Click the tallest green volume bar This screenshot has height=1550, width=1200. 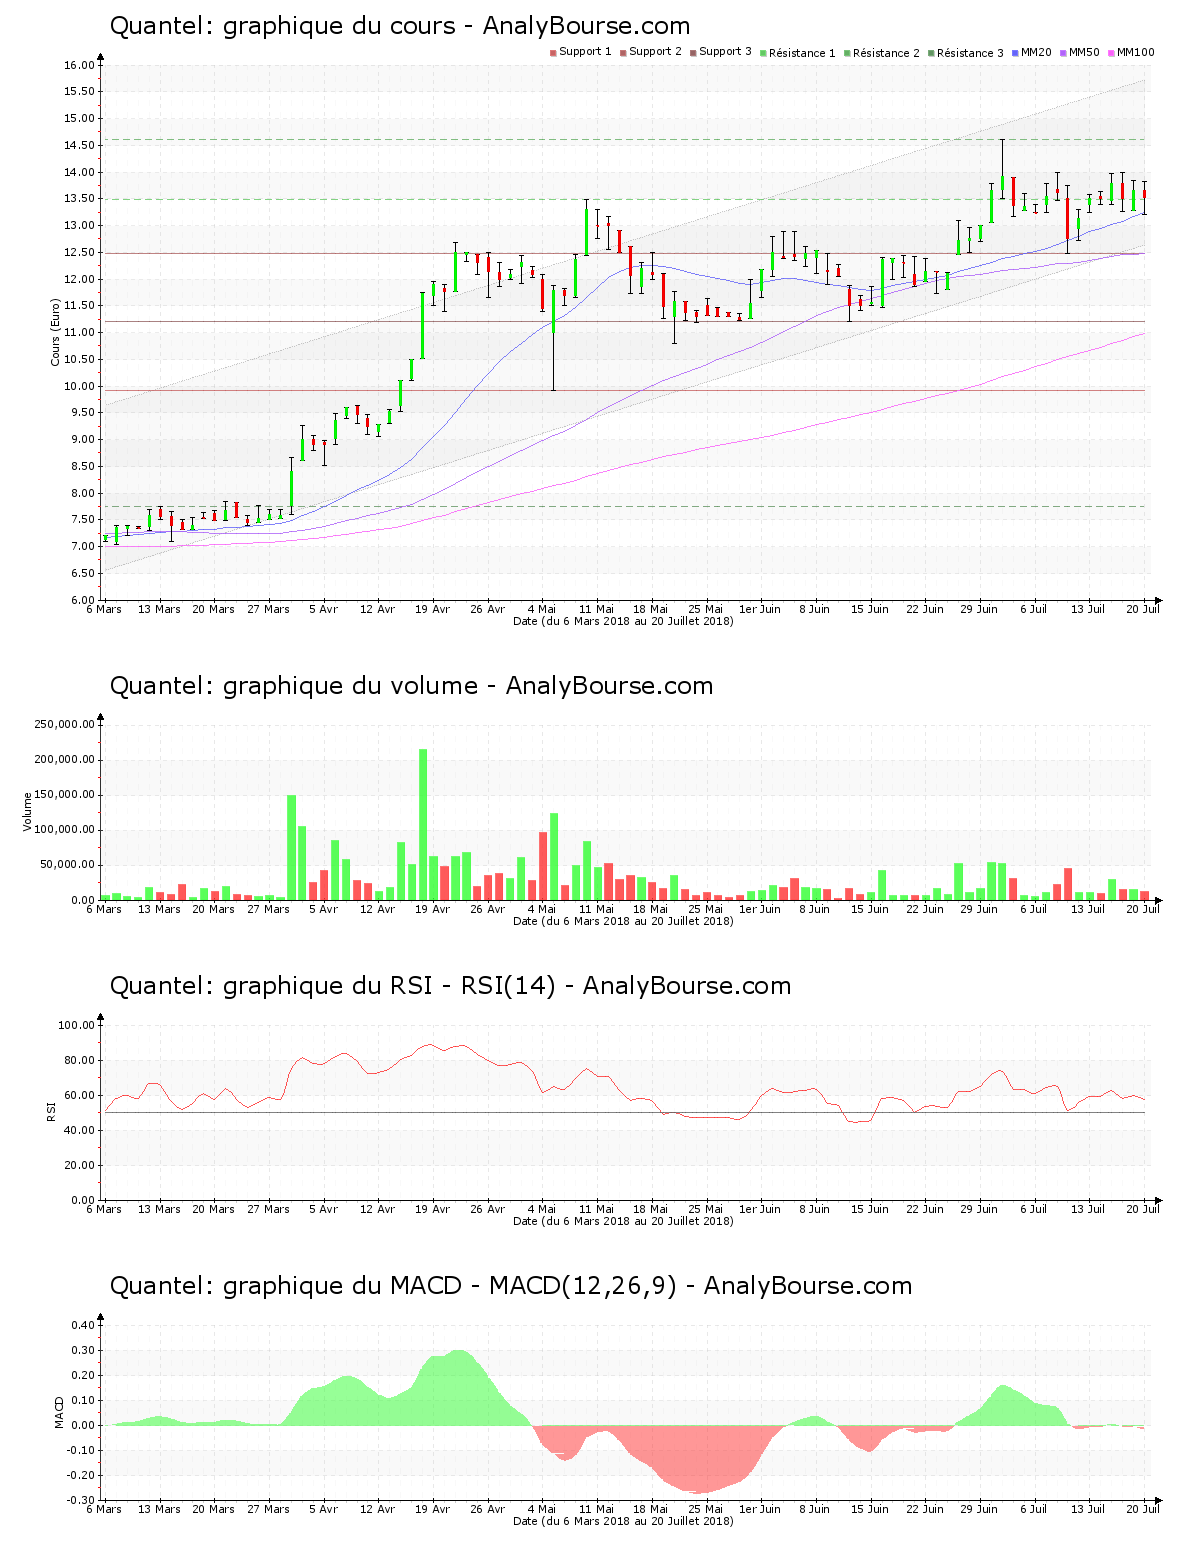pos(423,824)
